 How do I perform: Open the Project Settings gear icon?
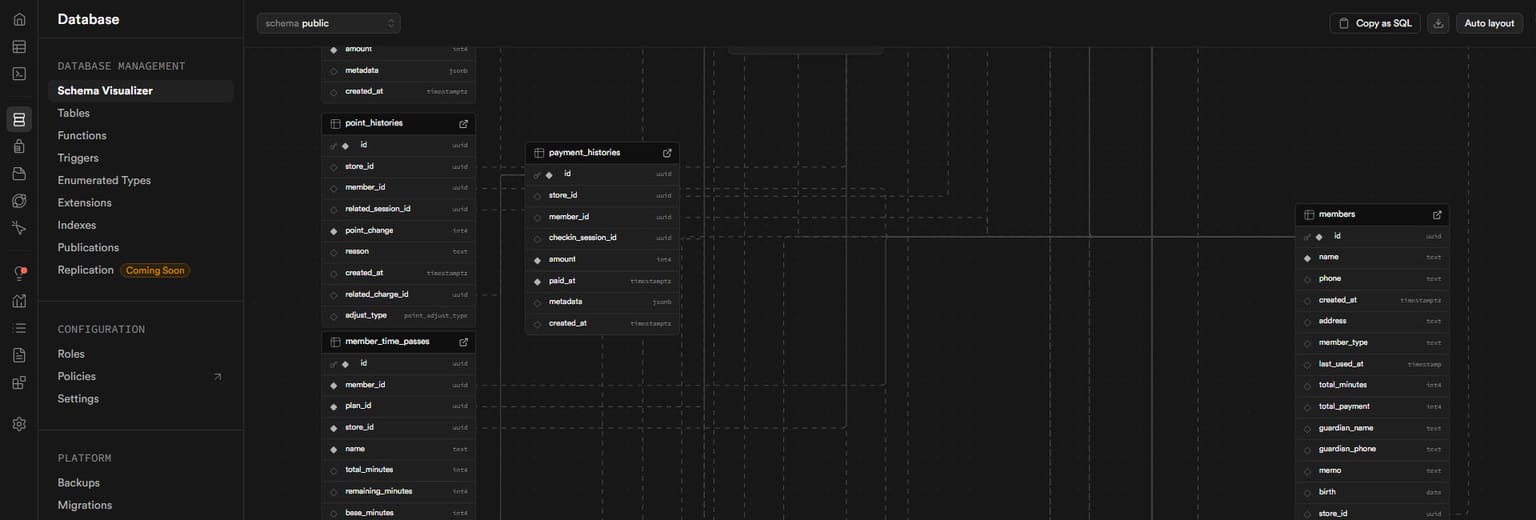(19, 424)
